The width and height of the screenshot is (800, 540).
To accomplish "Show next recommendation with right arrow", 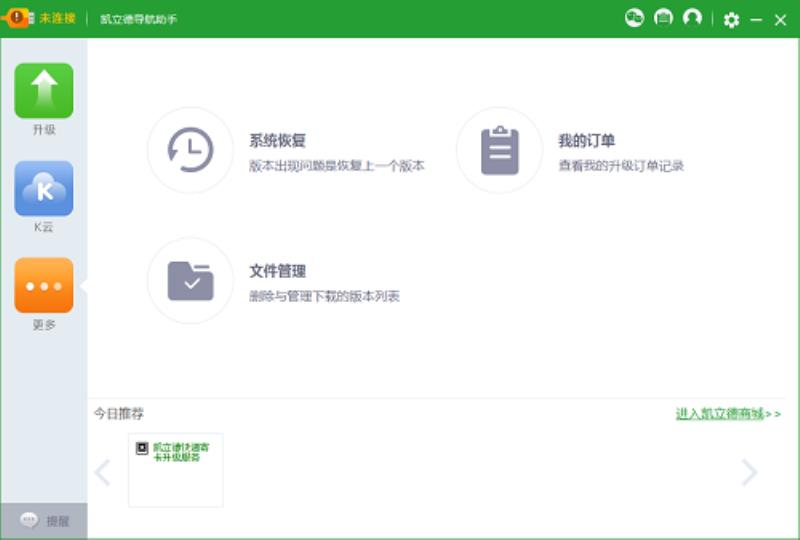I will pyautogui.click(x=748, y=472).
